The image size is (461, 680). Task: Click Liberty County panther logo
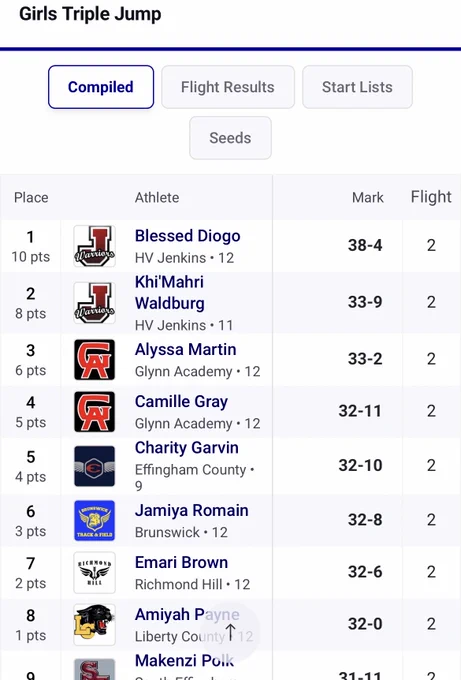coord(95,624)
